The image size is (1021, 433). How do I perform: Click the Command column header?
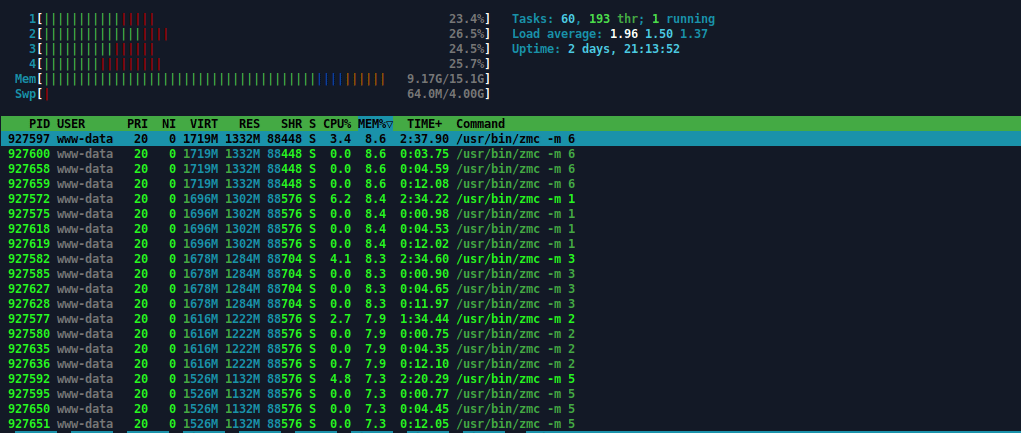481,124
